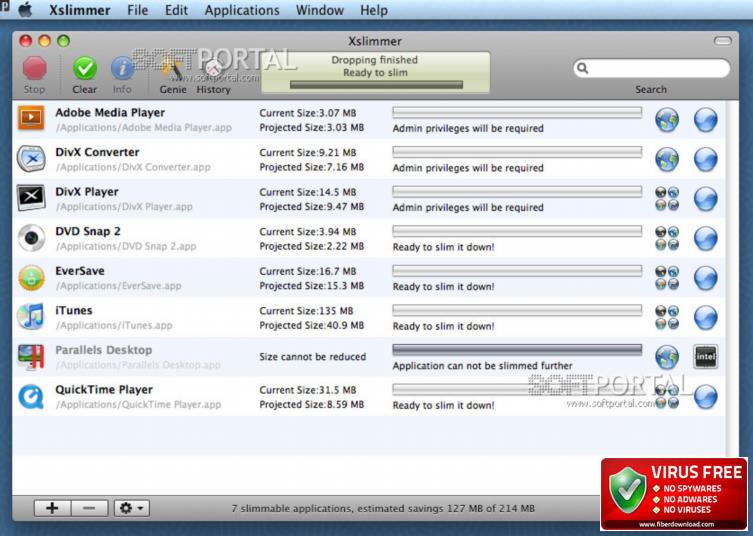
Task: Select the DVD Snap 2 name label
Action: [88, 231]
